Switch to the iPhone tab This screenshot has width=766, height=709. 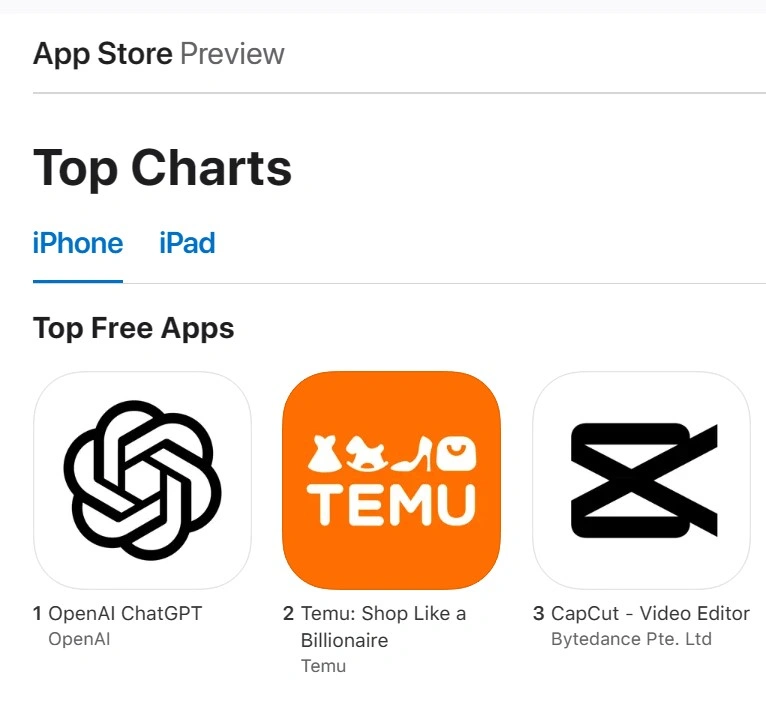click(78, 243)
